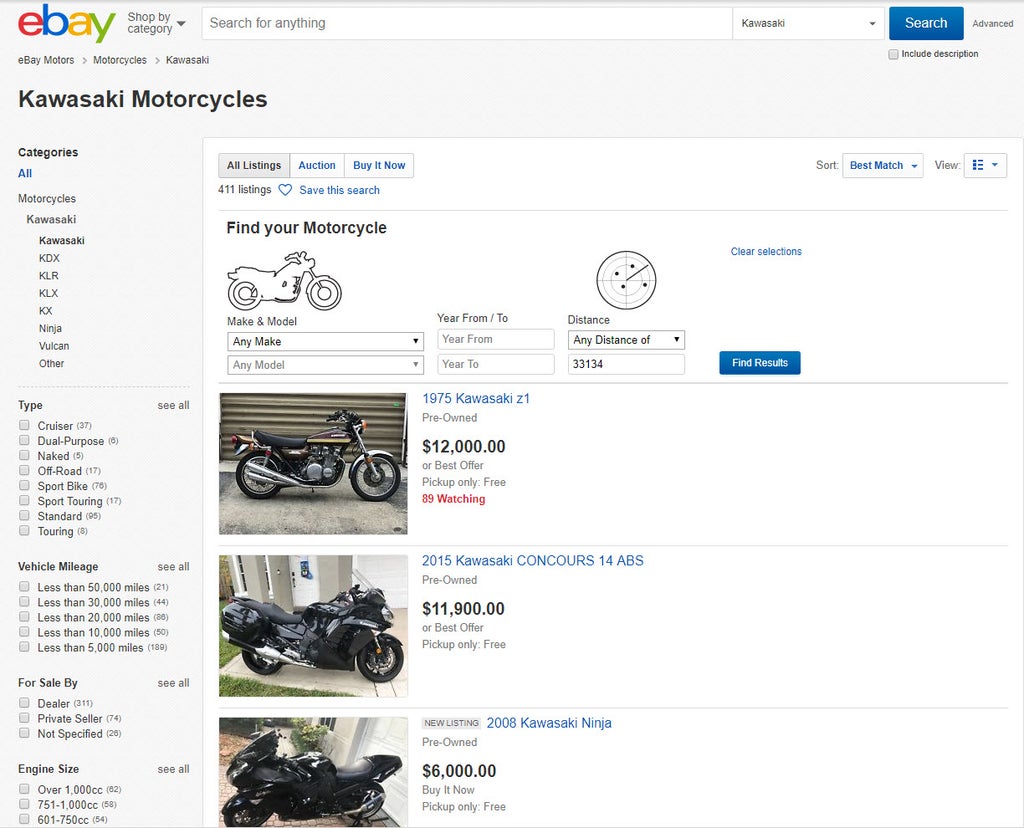Check the Sport Bike checkbox
1024x828 pixels.
click(x=24, y=485)
